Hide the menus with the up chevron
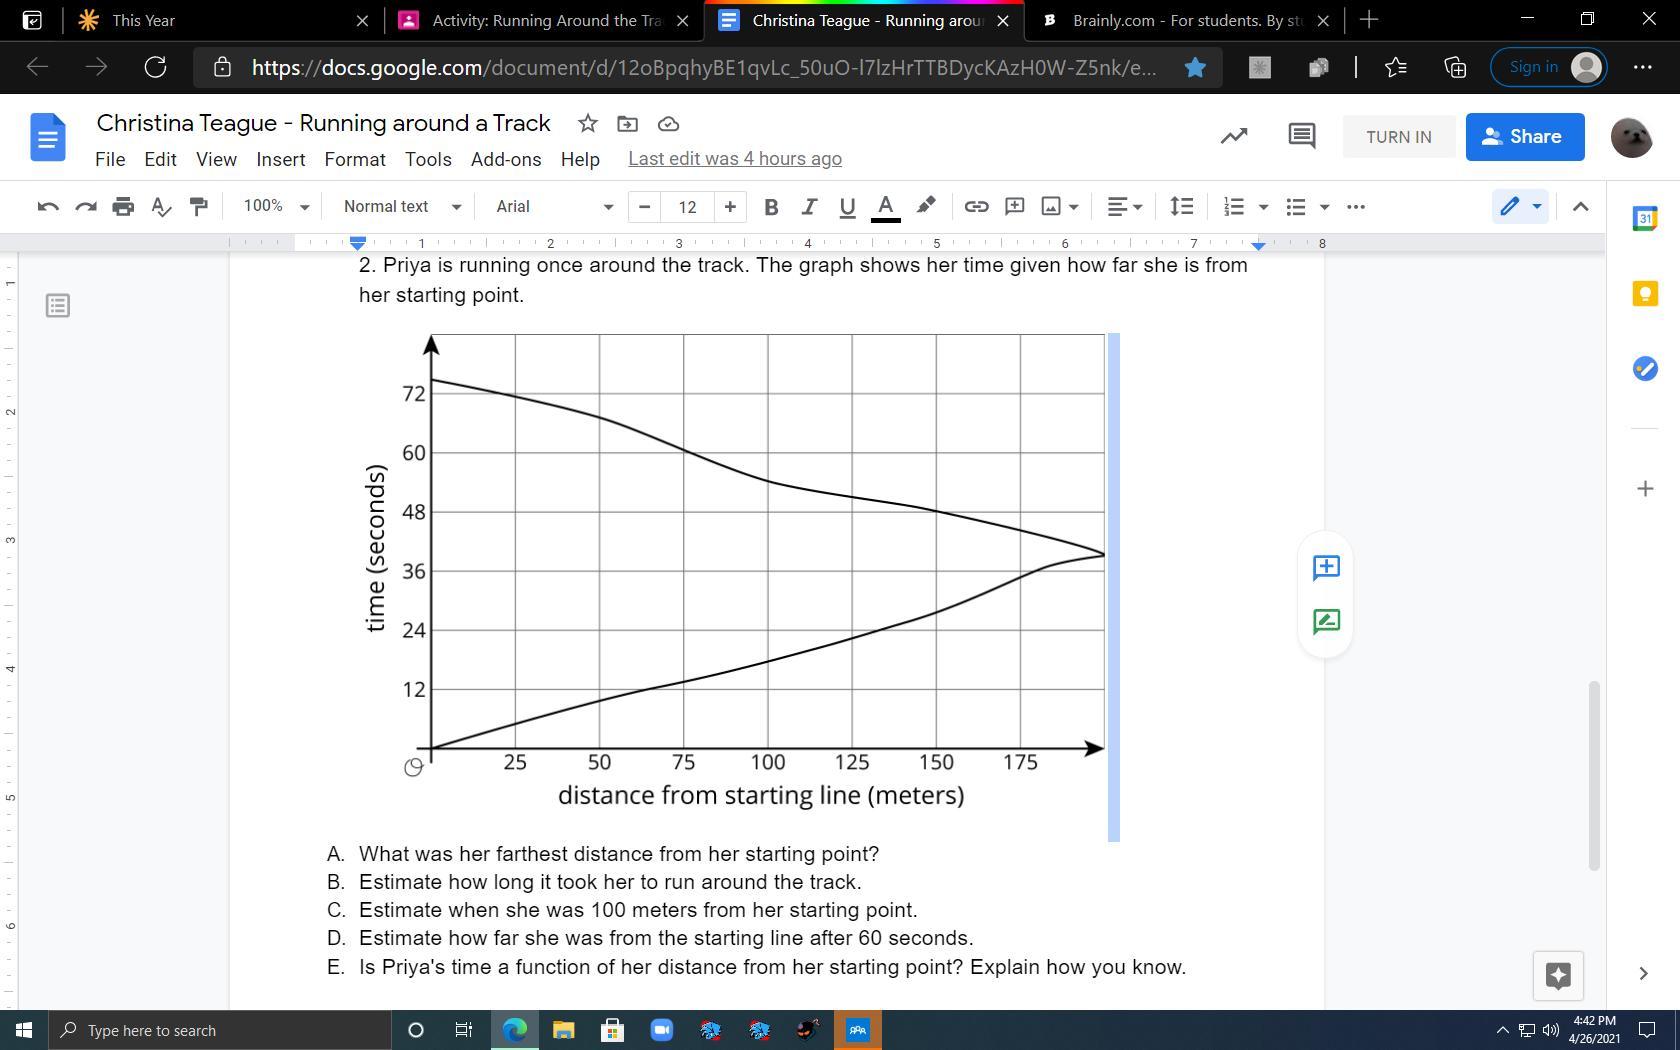Screen dimensions: 1680x1050 click(x=1580, y=207)
